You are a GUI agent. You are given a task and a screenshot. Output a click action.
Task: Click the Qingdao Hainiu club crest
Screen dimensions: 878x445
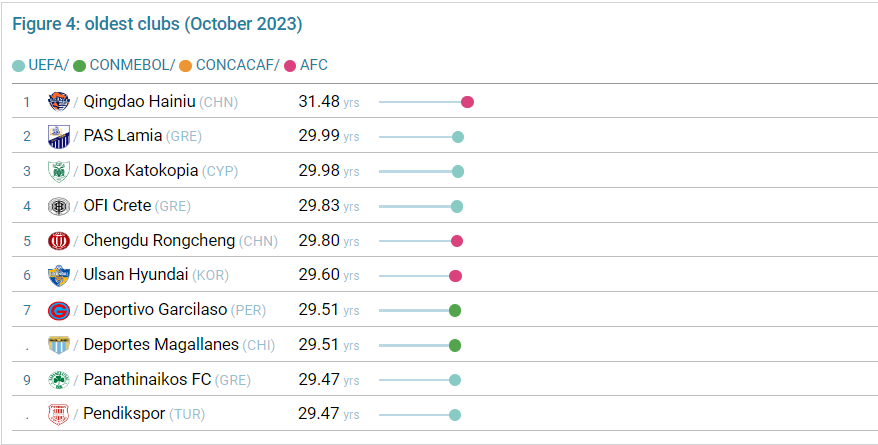[58, 102]
